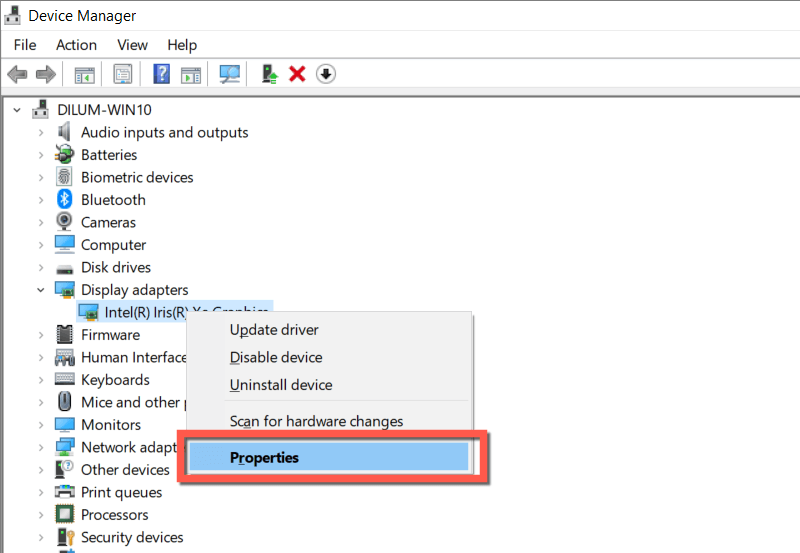Select the Batteries tree item
The height and width of the screenshot is (553, 800).
(x=109, y=155)
